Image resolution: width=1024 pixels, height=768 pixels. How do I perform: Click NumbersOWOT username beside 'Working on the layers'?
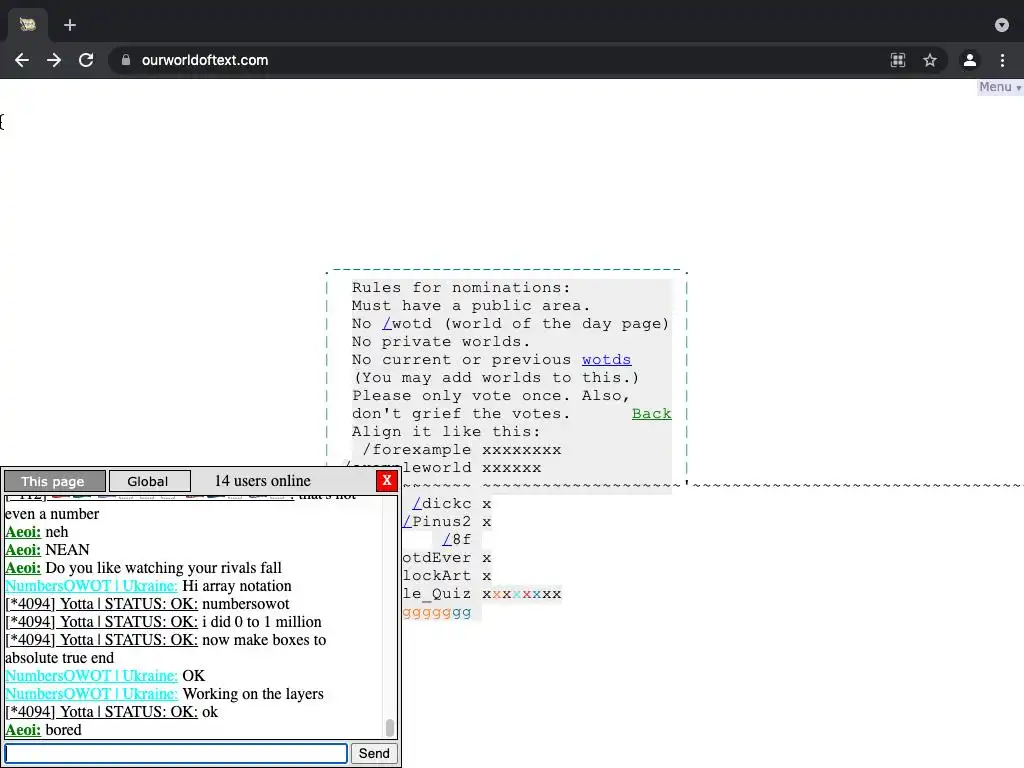tap(91, 694)
